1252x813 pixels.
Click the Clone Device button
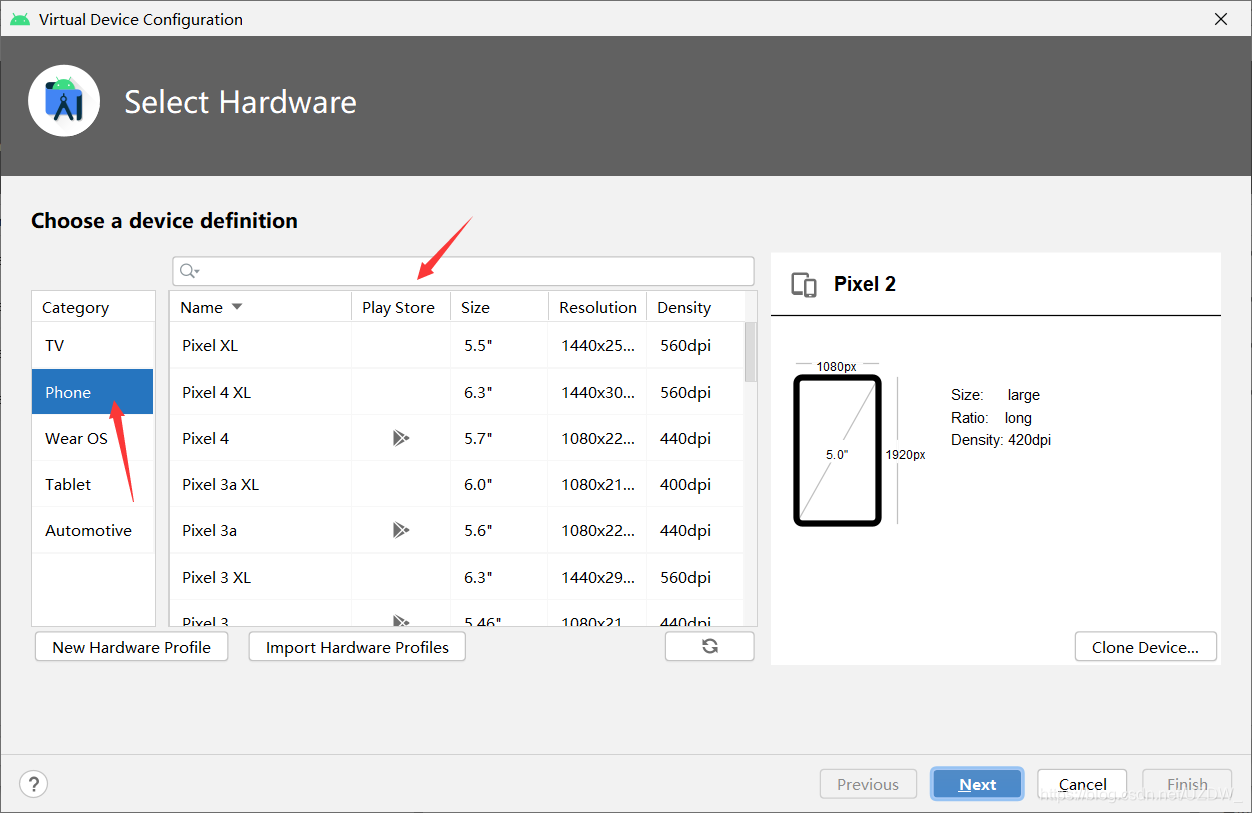pyautogui.click(x=1145, y=647)
